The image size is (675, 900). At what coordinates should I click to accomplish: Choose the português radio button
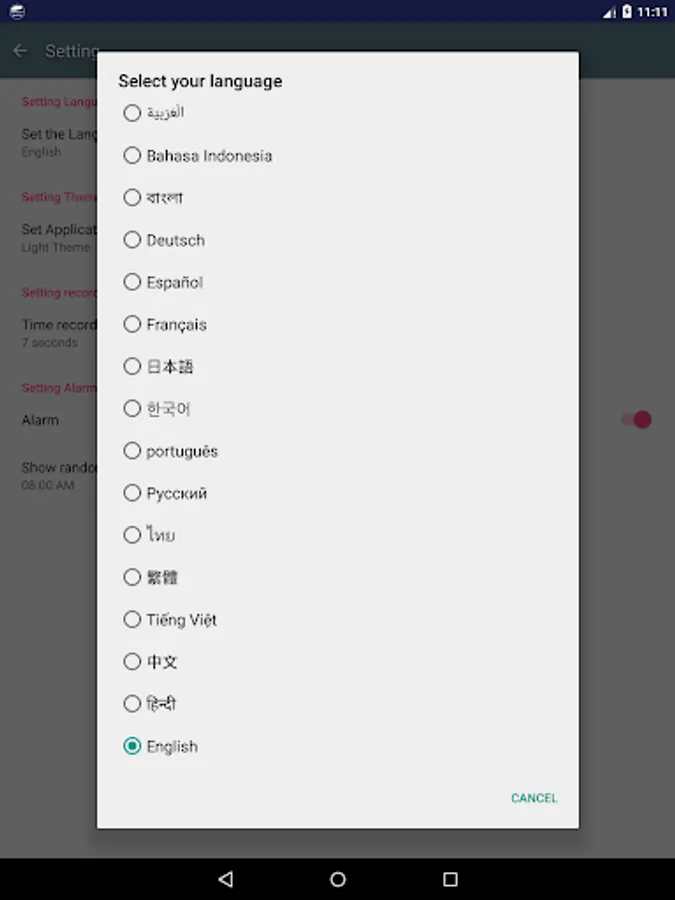point(132,451)
